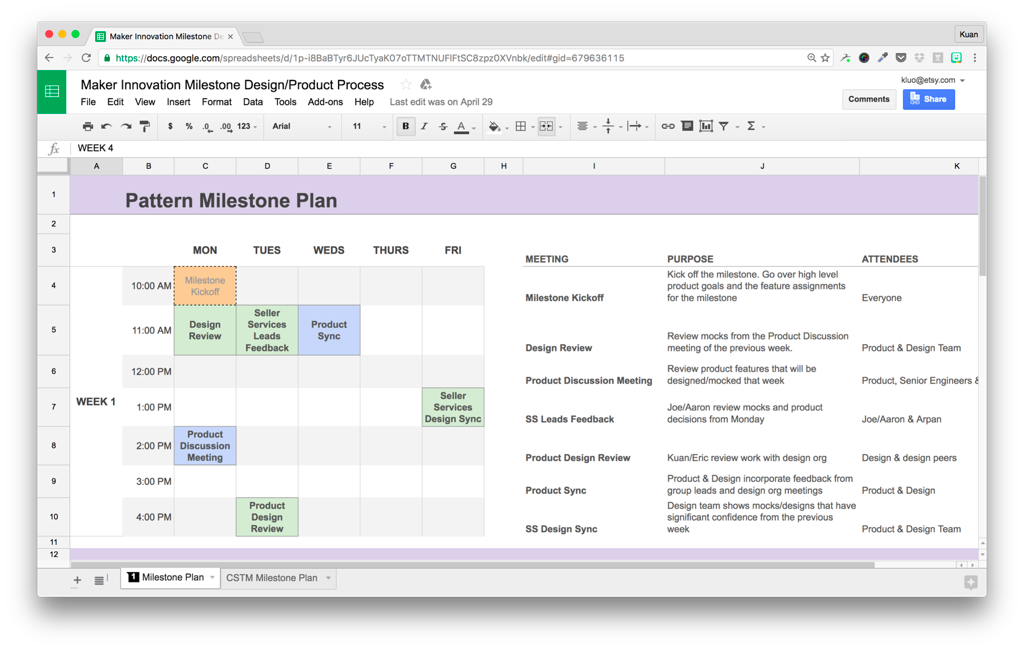Screen dimensions: 1024x650
Task: Open the text wrapping options
Action: click(634, 126)
